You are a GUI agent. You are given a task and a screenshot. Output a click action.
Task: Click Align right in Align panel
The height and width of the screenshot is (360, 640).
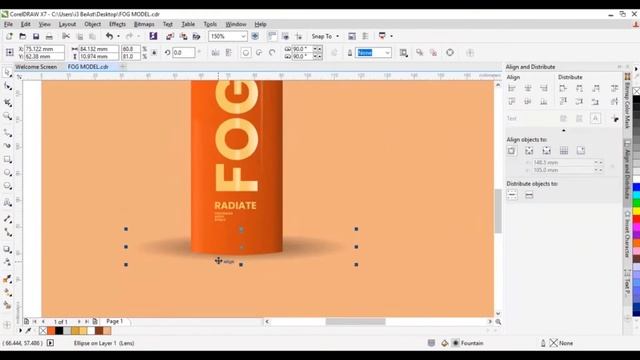coord(544,88)
